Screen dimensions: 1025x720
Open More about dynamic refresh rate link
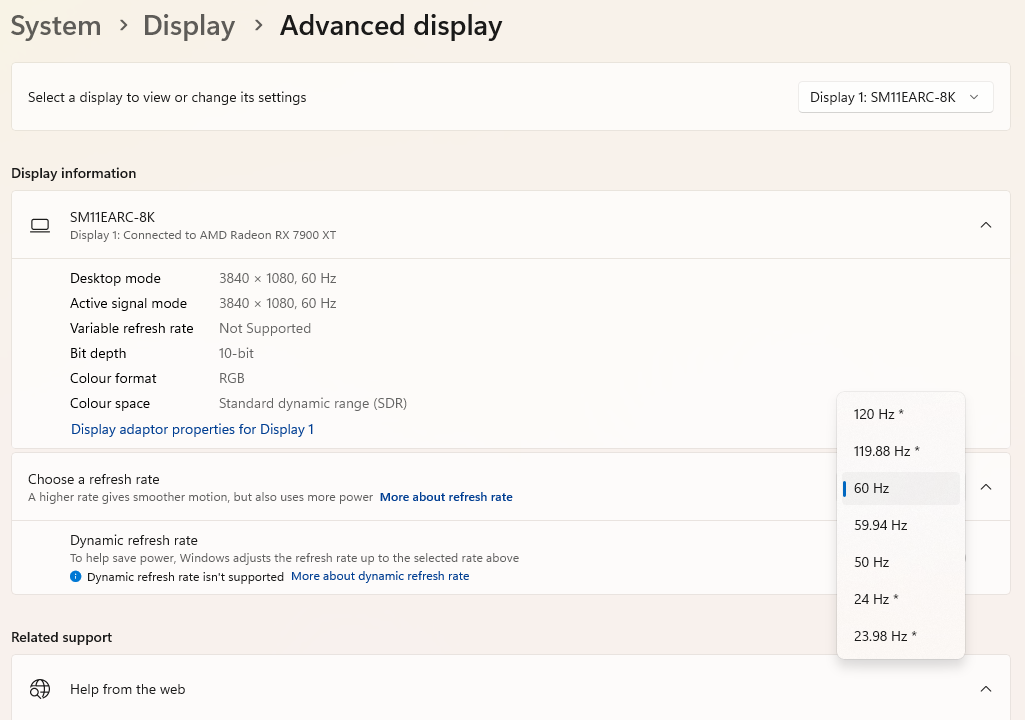click(x=380, y=576)
